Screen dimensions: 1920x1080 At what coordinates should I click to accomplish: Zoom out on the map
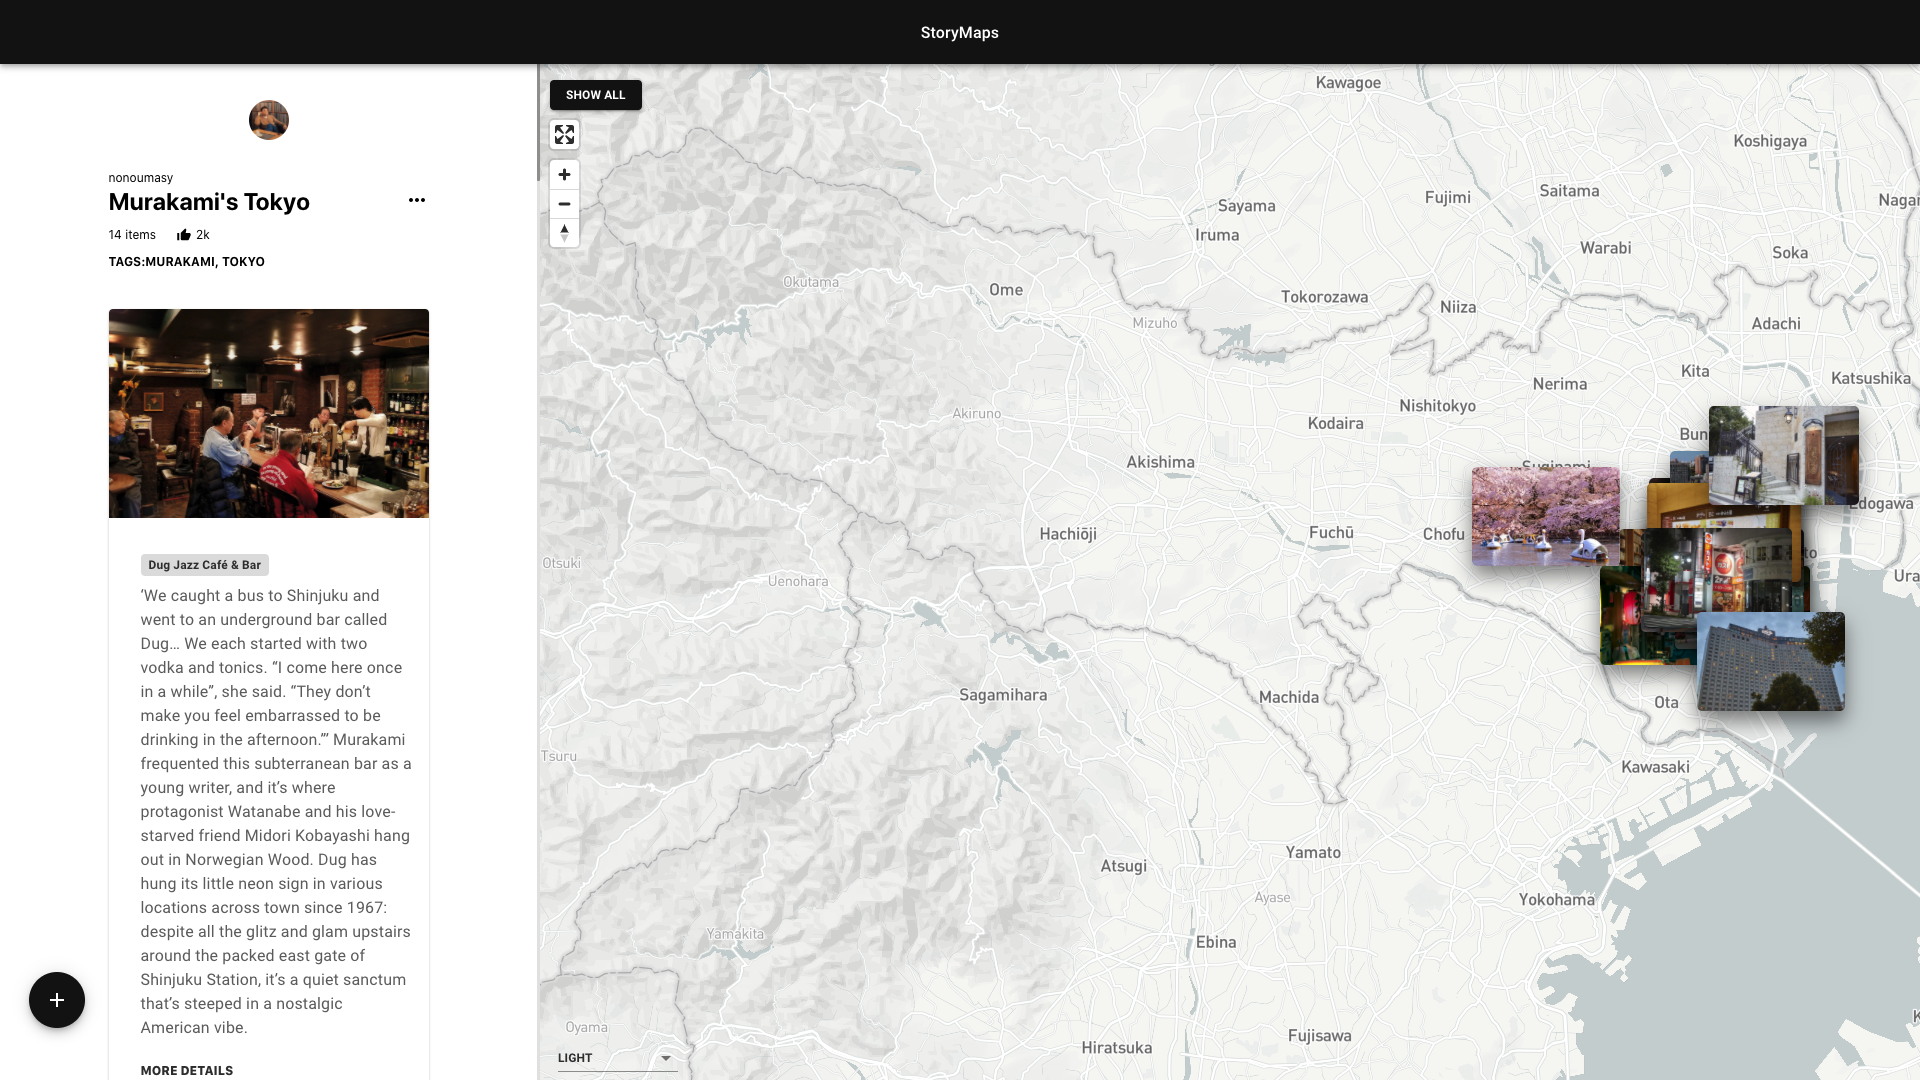tap(564, 204)
